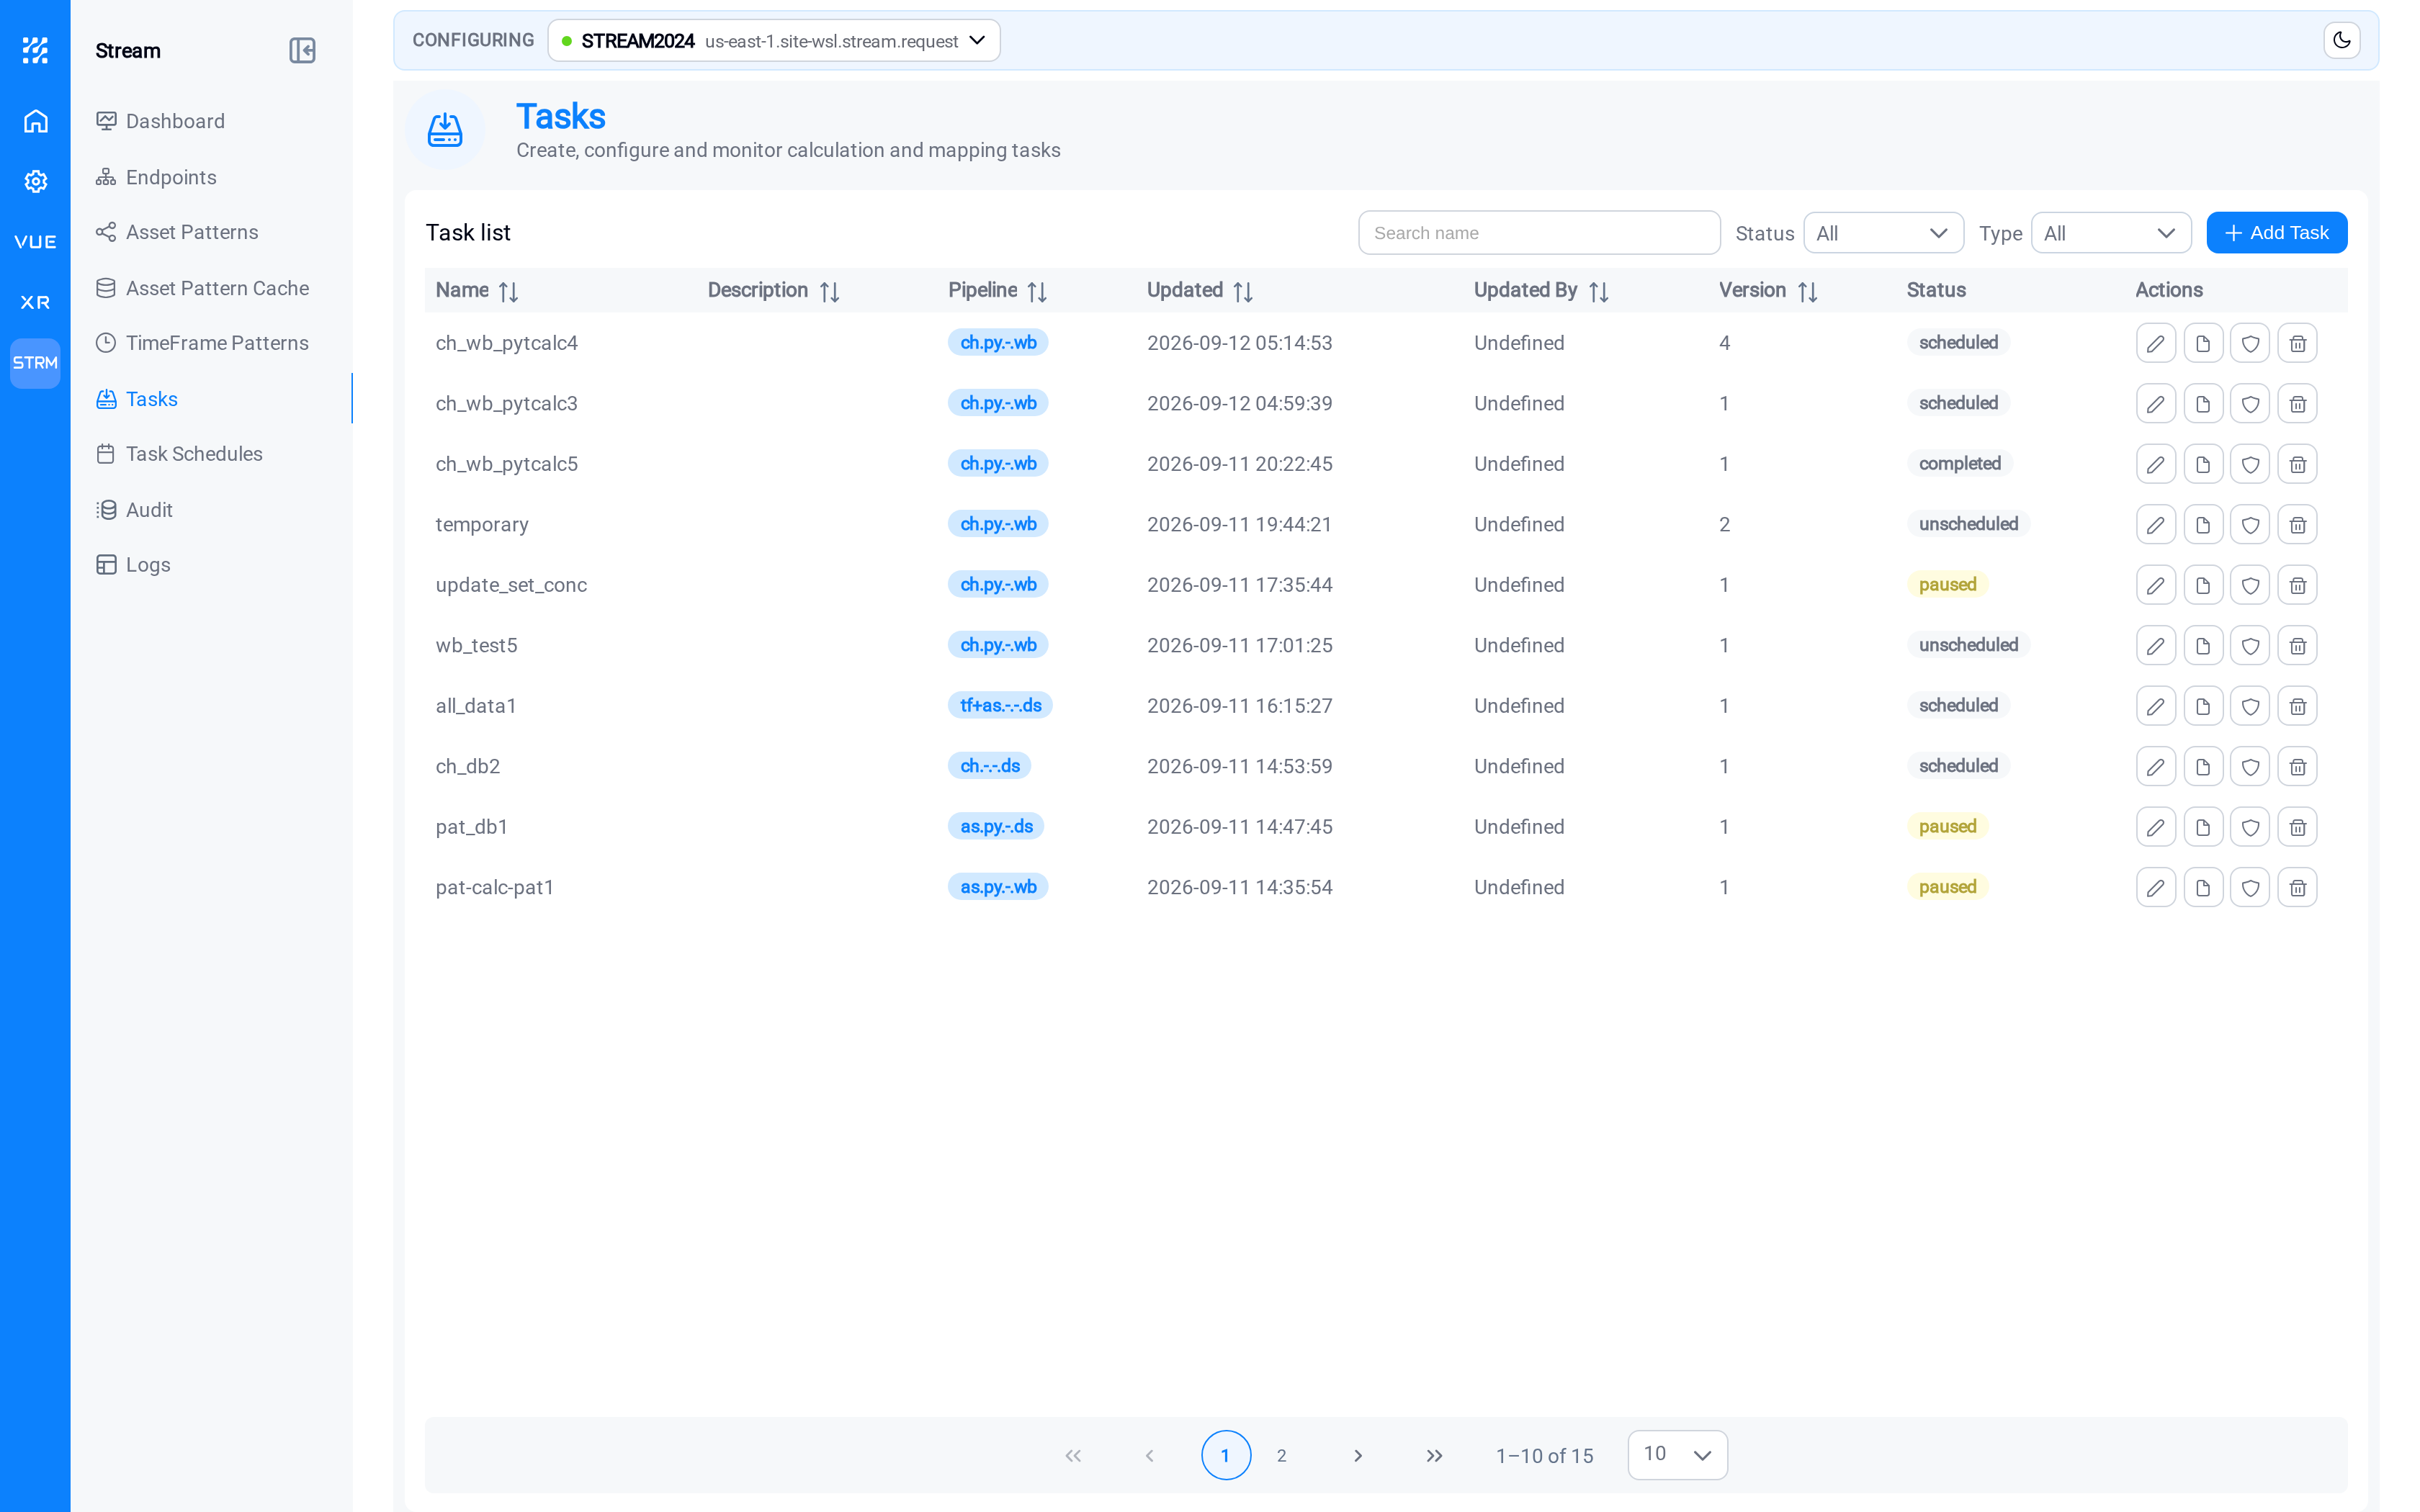Open Asset Pattern Cache in sidebar
Image resolution: width=2420 pixels, height=1512 pixels.
pos(202,288)
